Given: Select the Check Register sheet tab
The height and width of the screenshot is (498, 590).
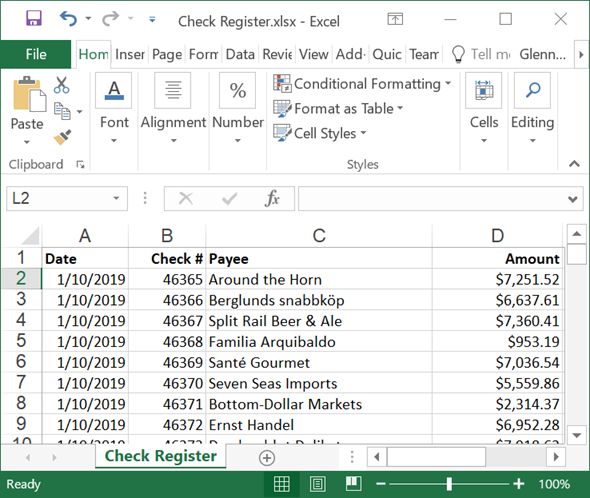Looking at the screenshot, I should point(161,456).
